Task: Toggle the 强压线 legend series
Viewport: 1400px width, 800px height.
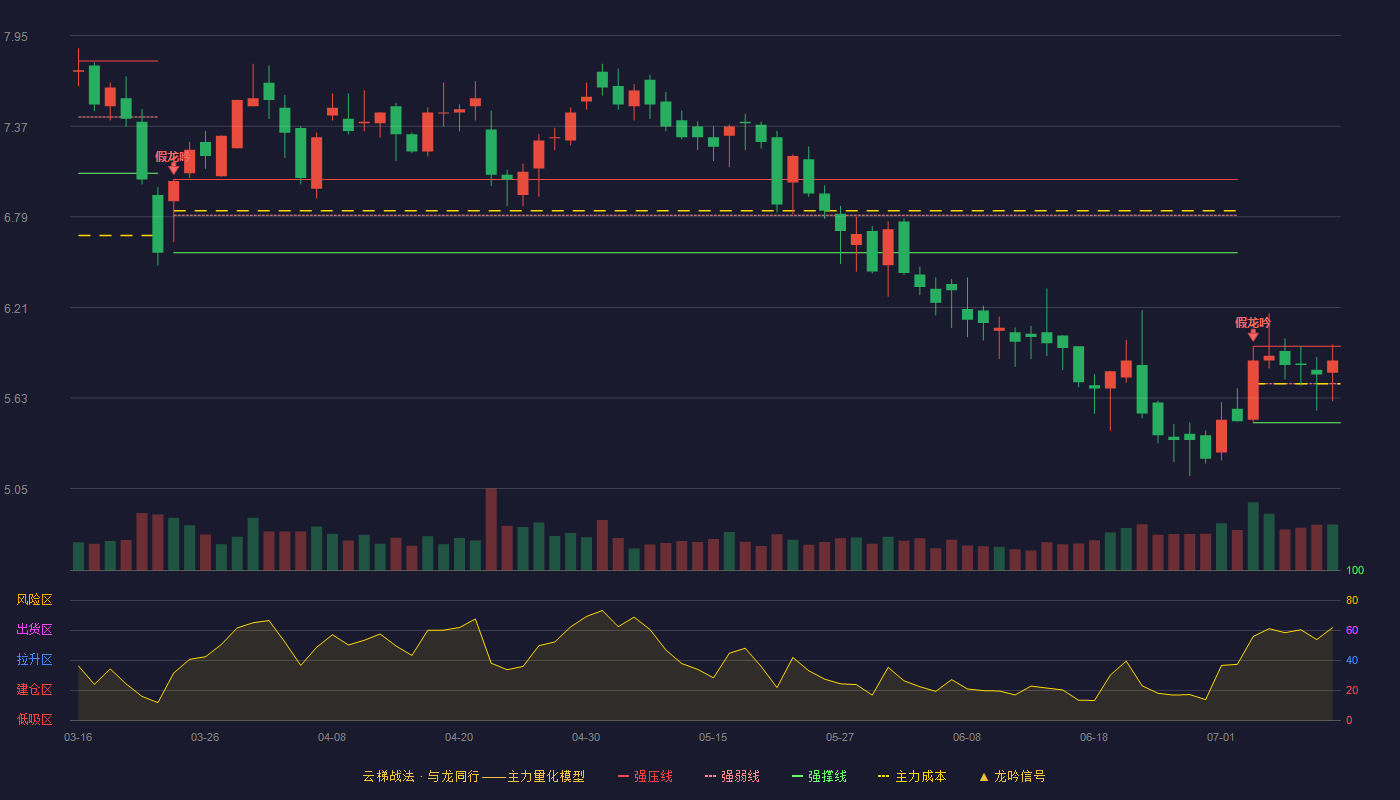Action: coord(645,776)
